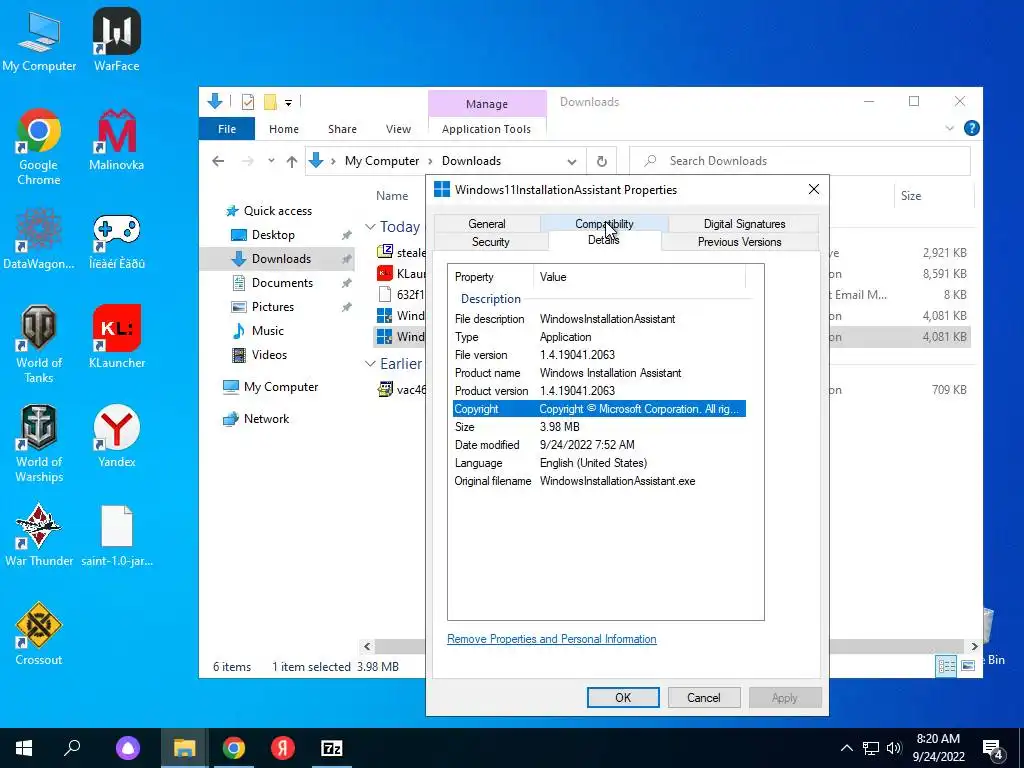The image size is (1024, 768).
Task: Launch Google Chrome from the desktop
Action: coord(39,146)
